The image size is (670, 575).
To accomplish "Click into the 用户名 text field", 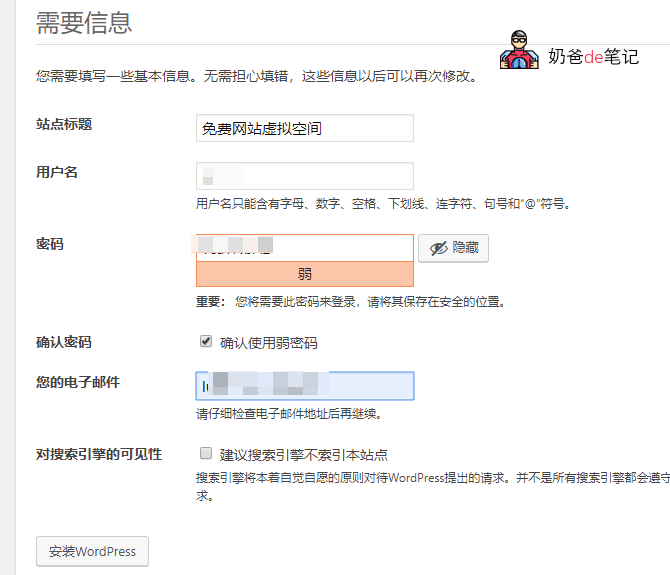I will 305,176.
